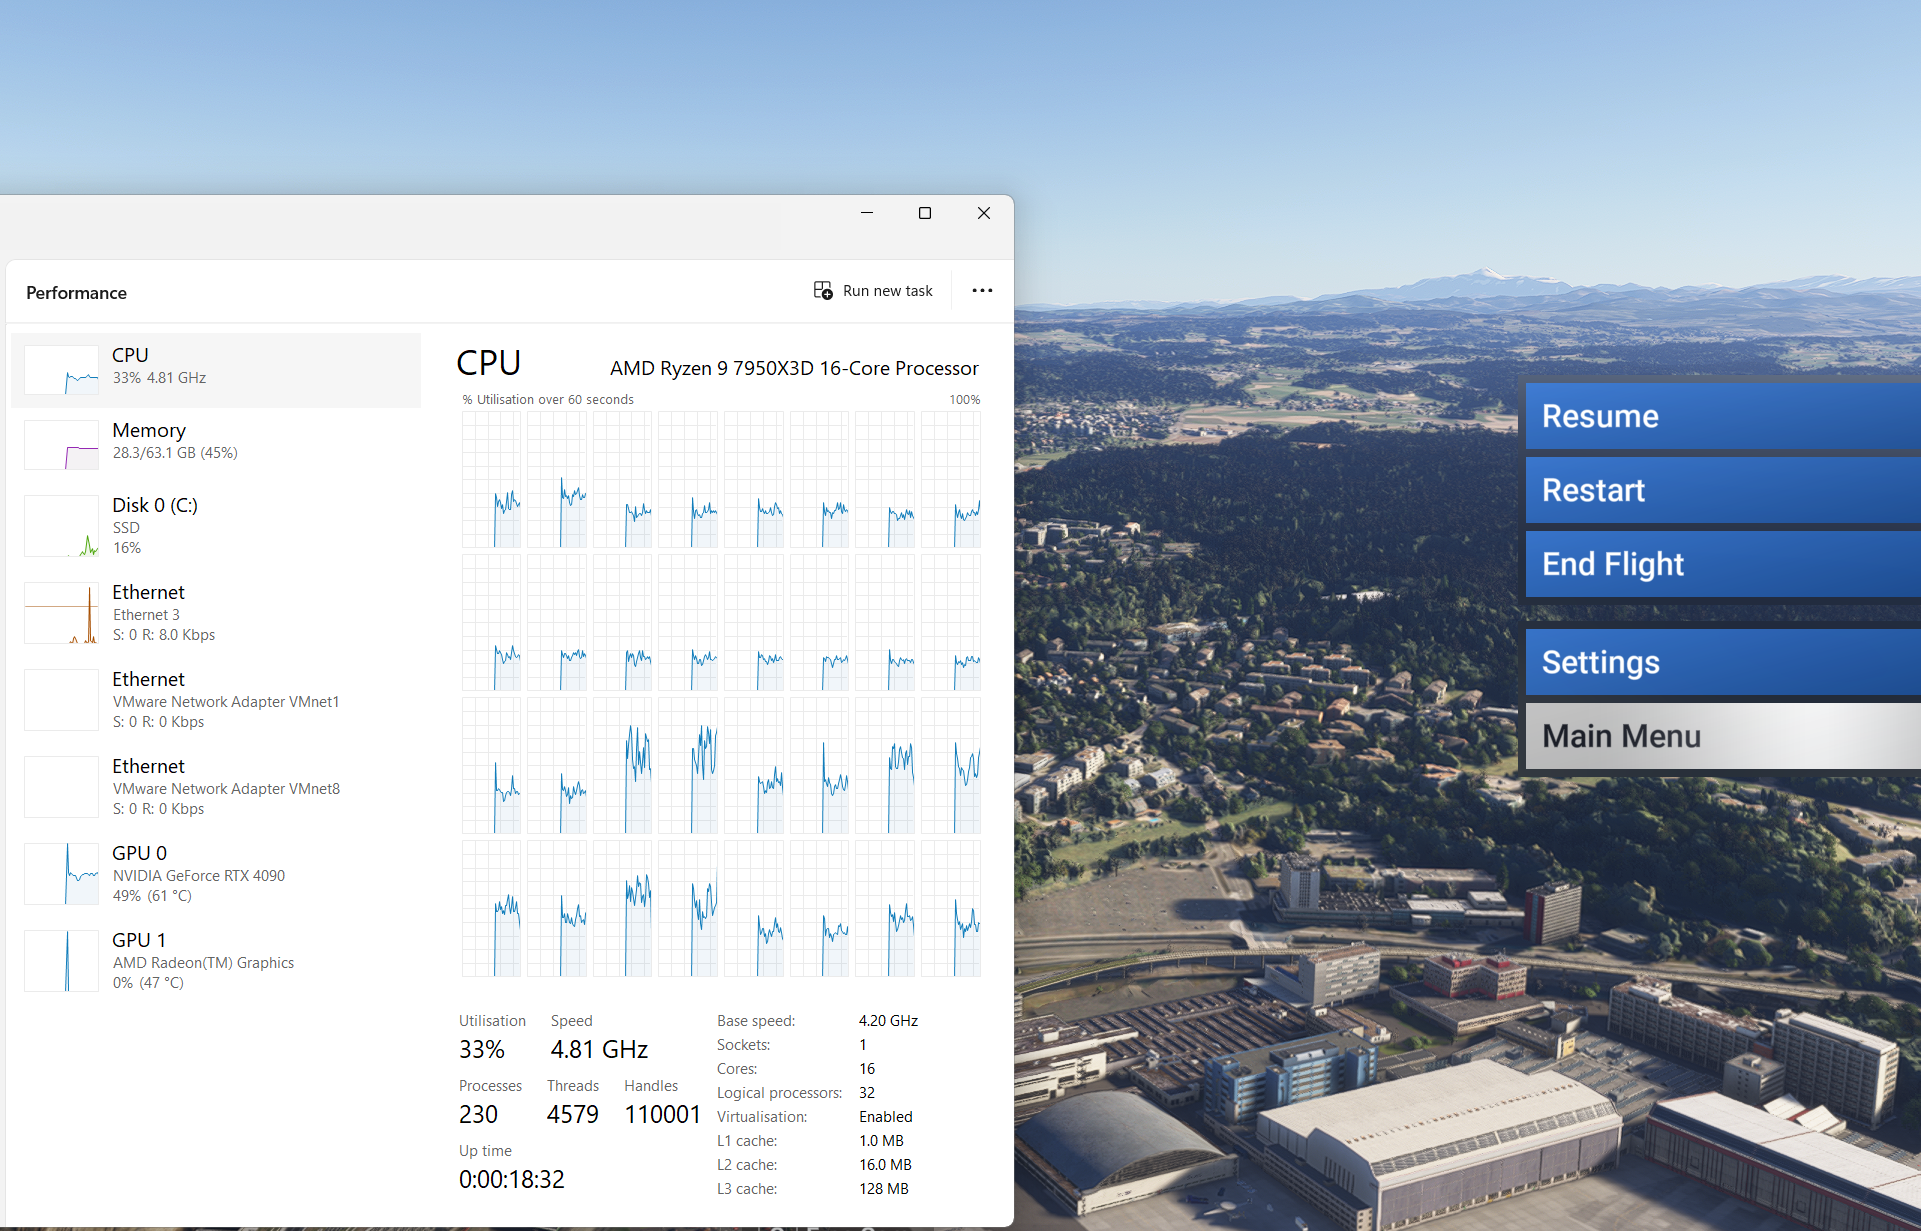Viewport: 1921px width, 1231px height.
Task: Maximize the Task Manager window
Action: tap(925, 213)
